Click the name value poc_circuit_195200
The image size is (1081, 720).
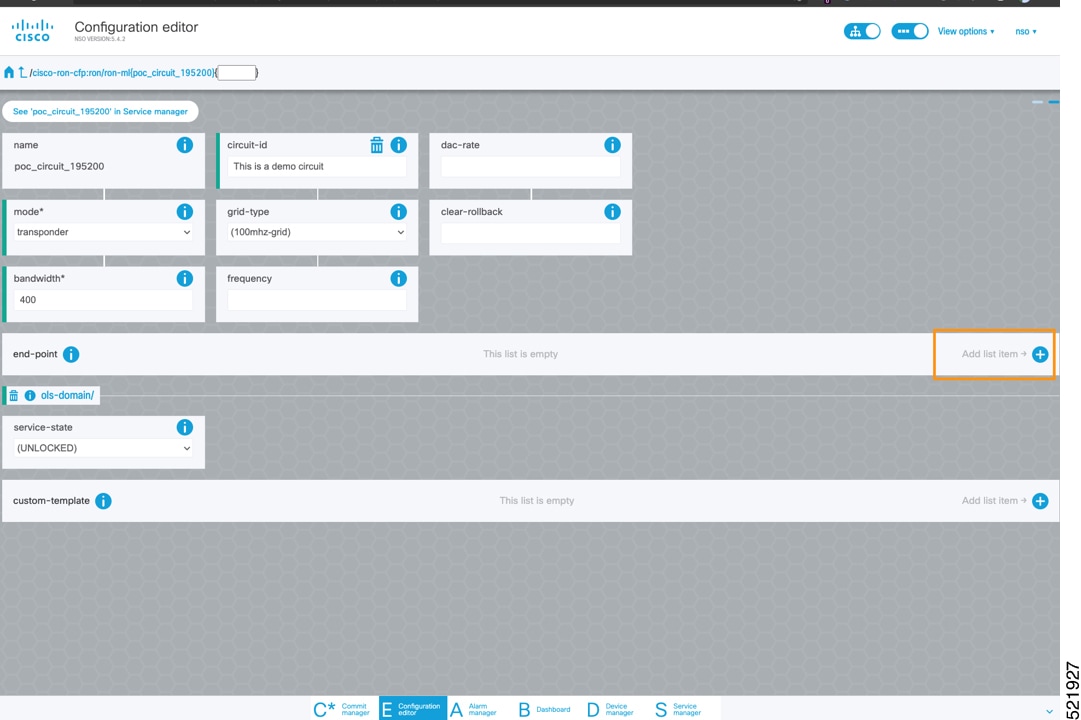tap(59, 166)
